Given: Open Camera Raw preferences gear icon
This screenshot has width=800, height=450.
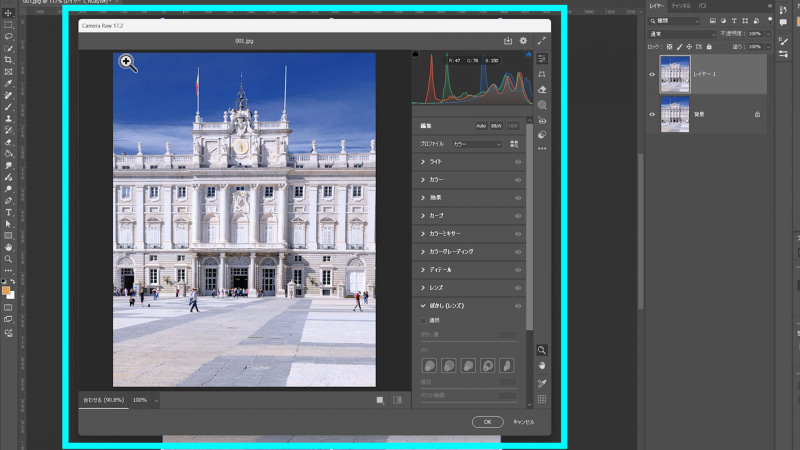Looking at the screenshot, I should (523, 41).
